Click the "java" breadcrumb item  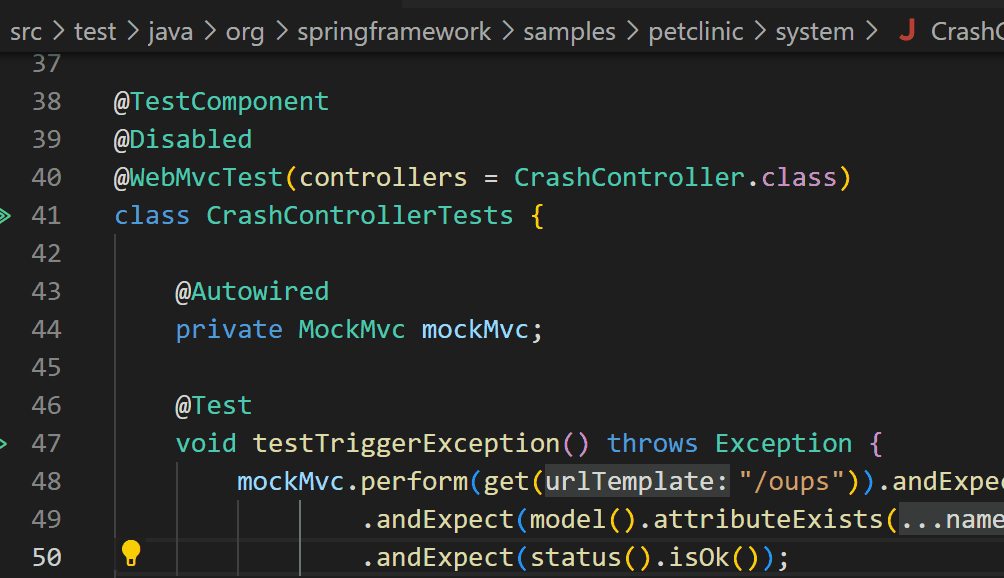pos(170,30)
